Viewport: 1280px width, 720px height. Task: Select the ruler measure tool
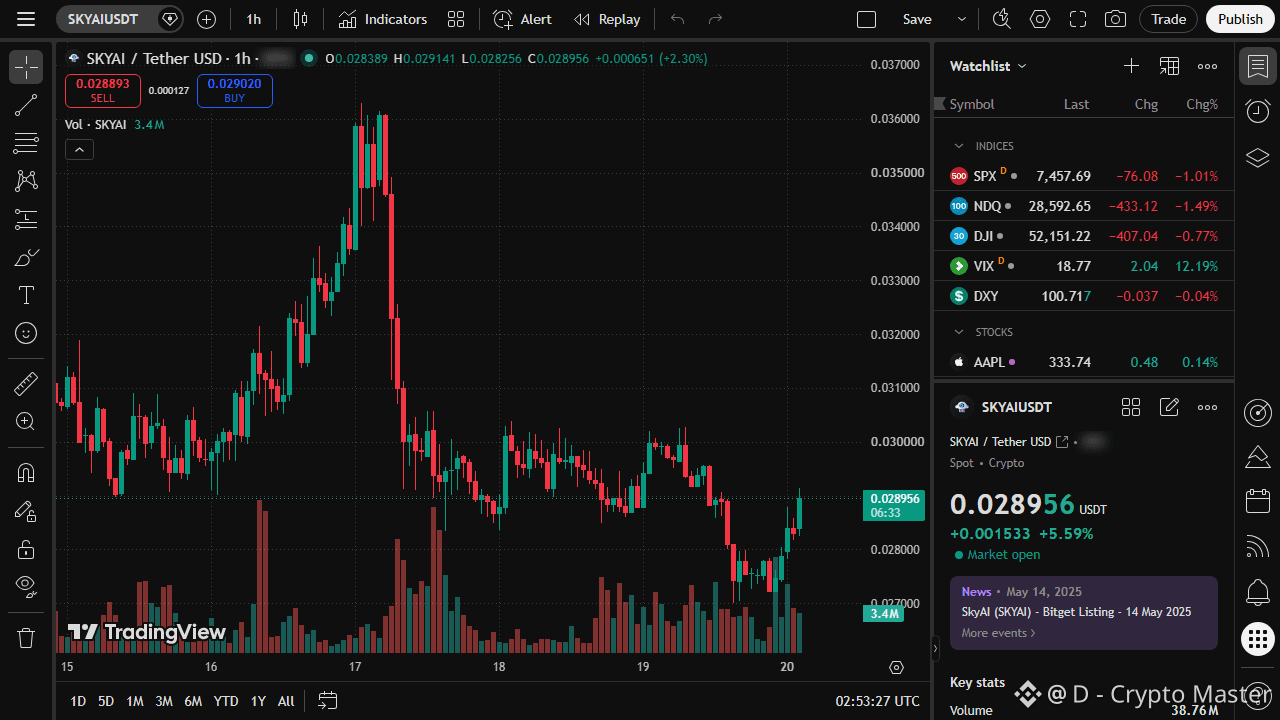26,383
